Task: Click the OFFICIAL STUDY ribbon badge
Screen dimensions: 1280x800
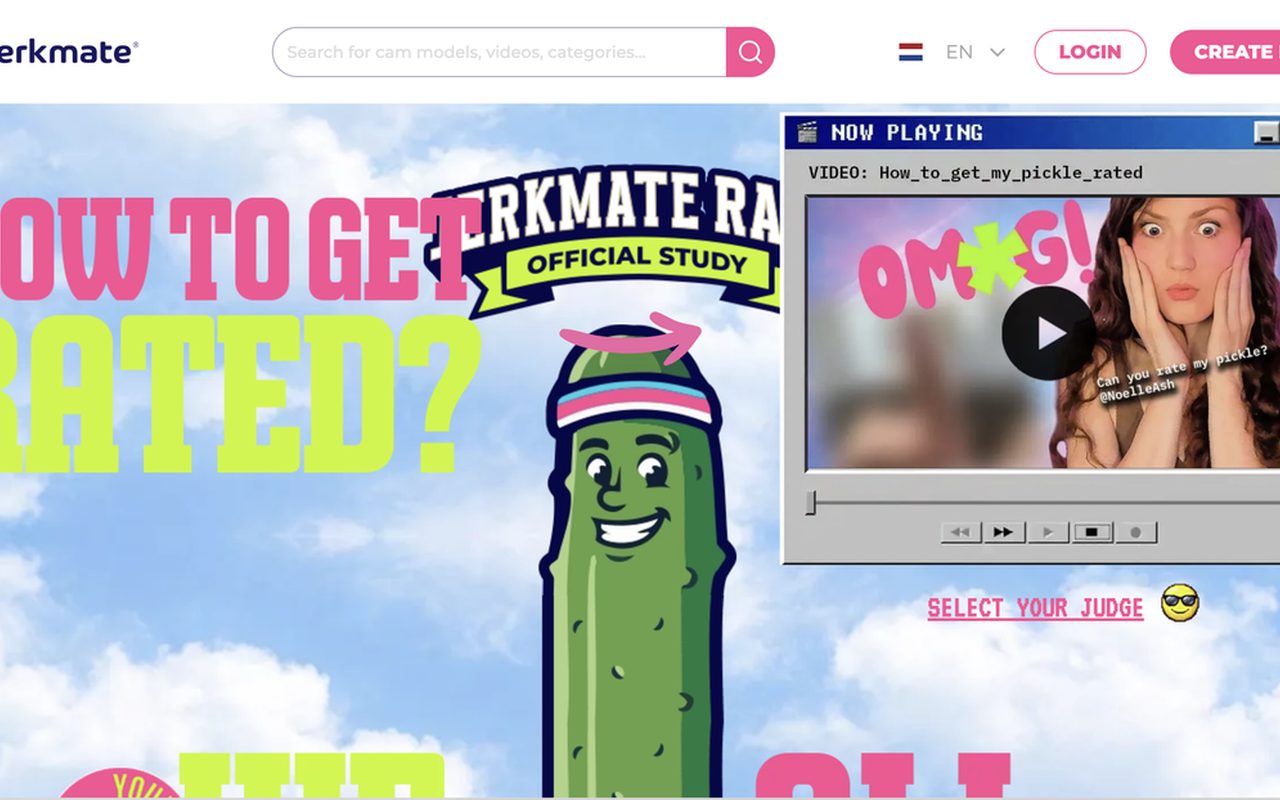Action: tap(637, 262)
